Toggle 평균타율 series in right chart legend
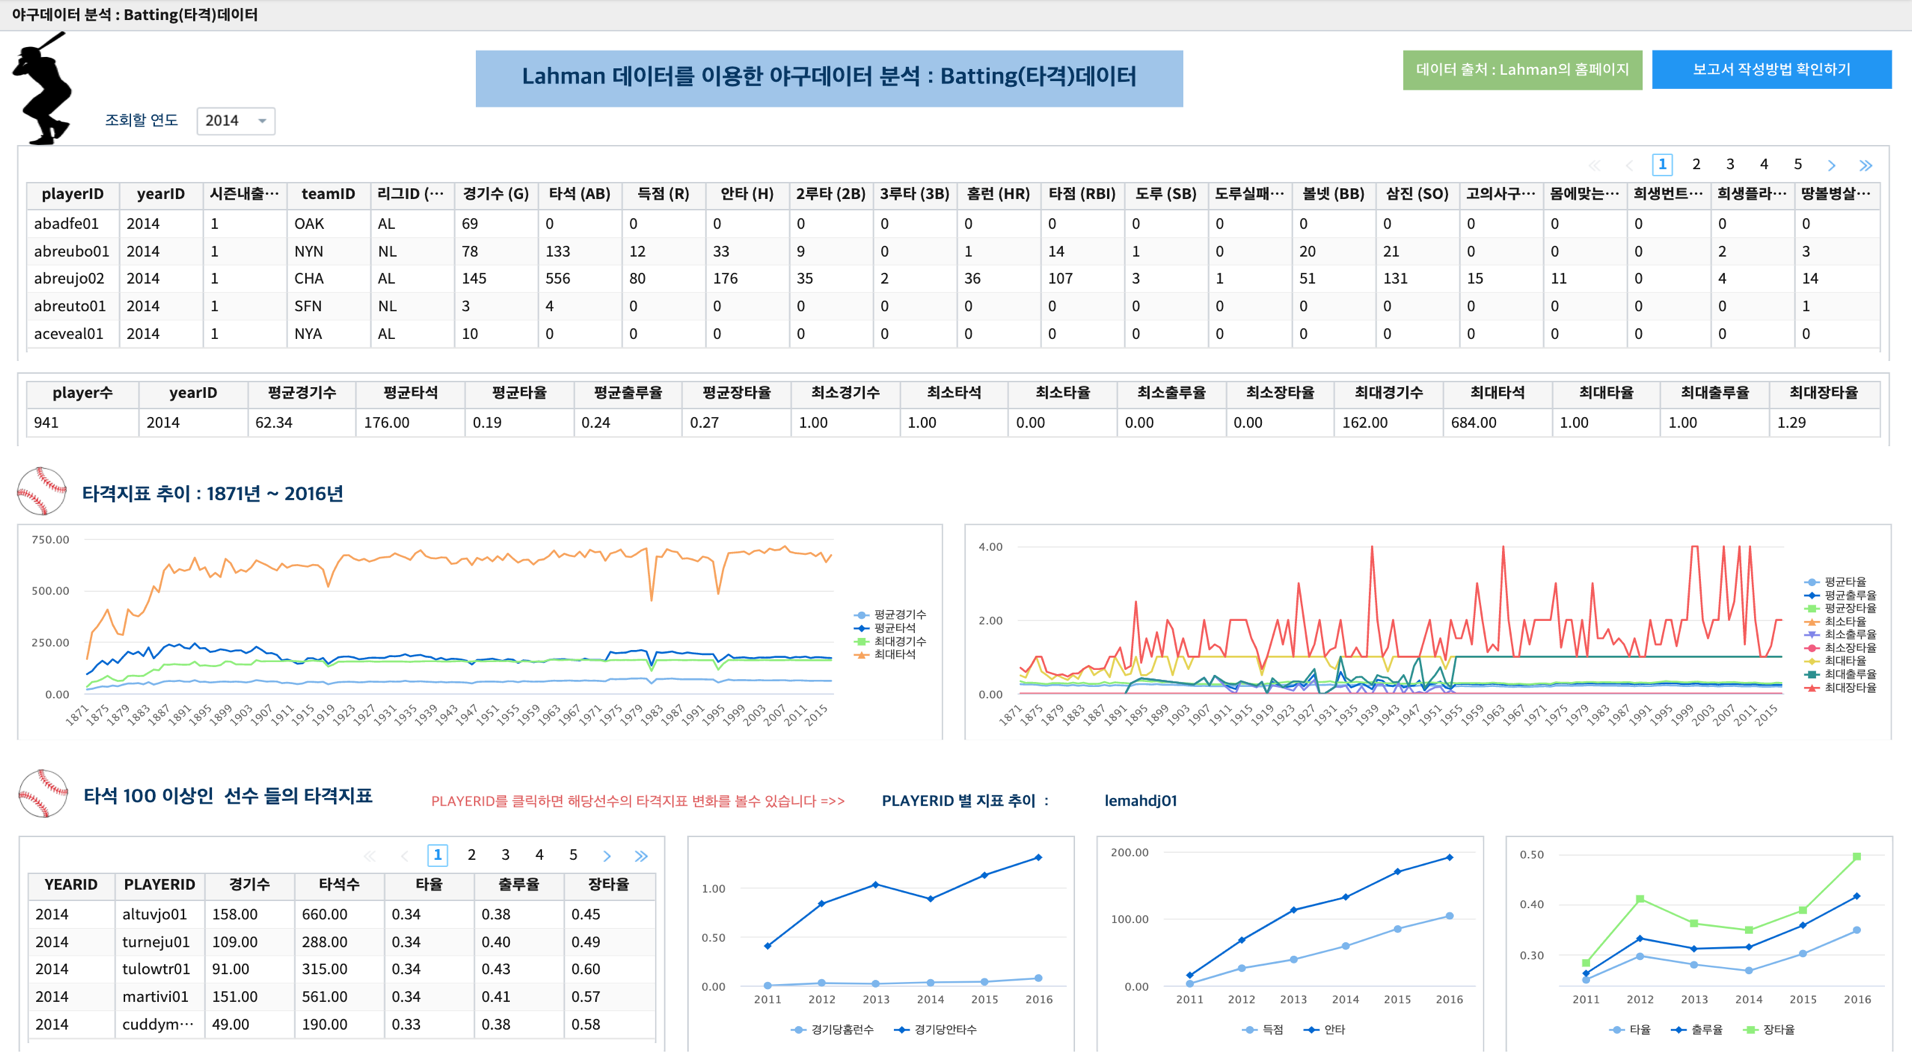 coord(1835,582)
